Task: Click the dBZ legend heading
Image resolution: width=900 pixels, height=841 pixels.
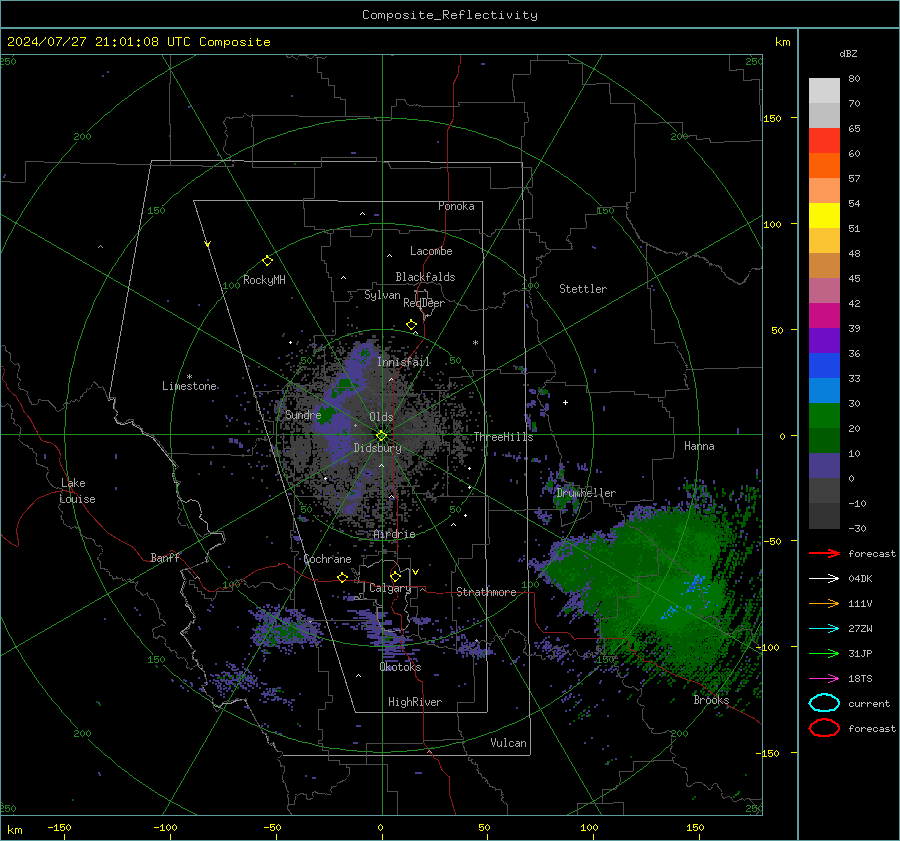Action: coord(848,54)
